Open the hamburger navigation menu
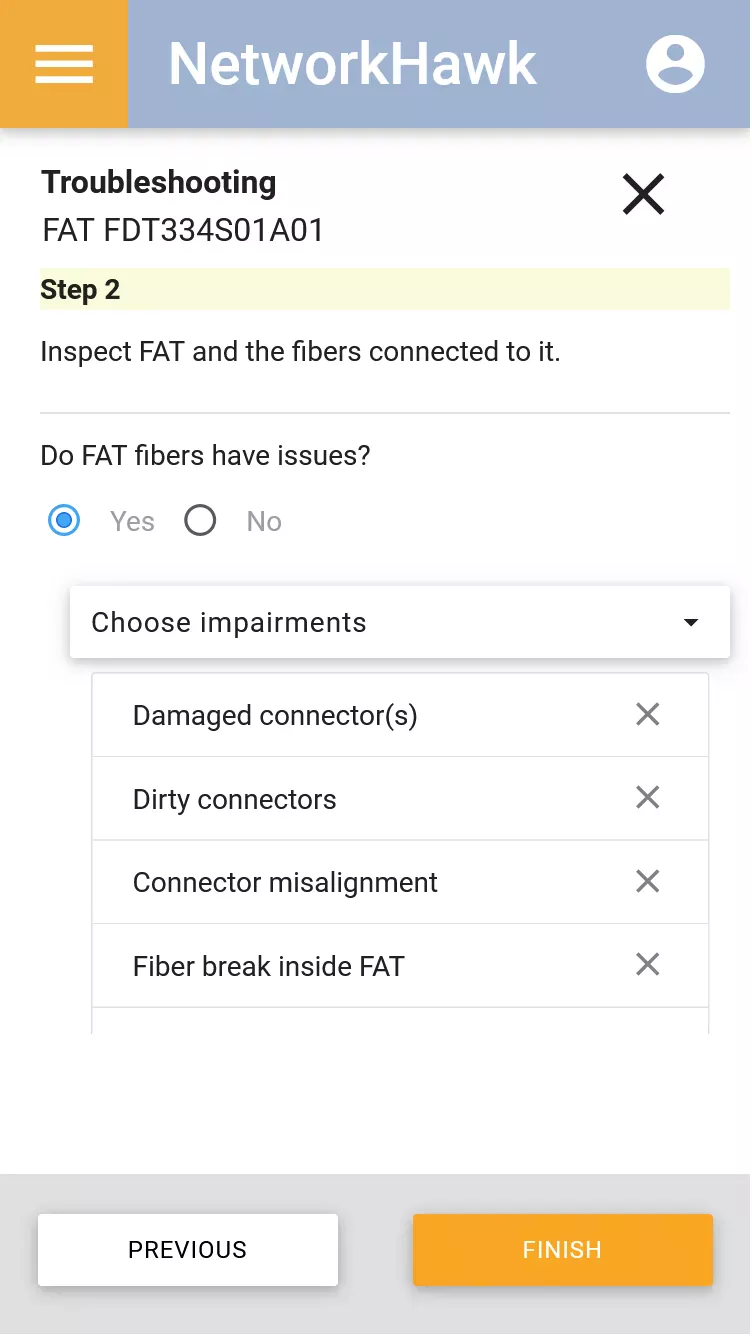 click(x=64, y=64)
